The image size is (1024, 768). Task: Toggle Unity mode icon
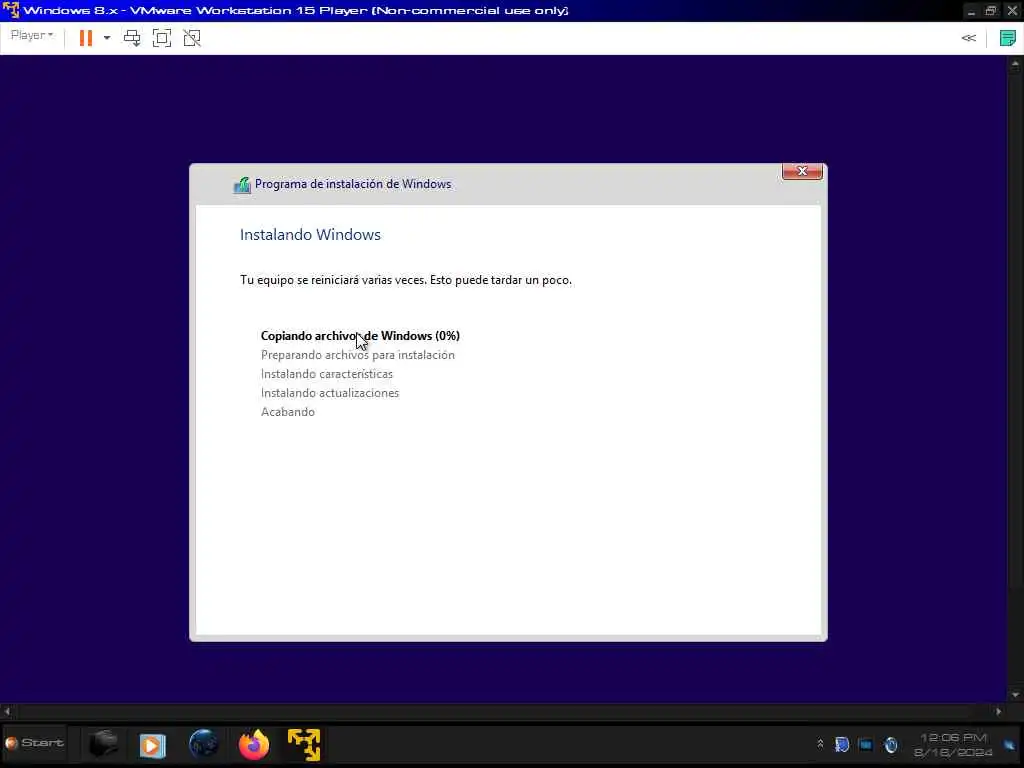(192, 38)
